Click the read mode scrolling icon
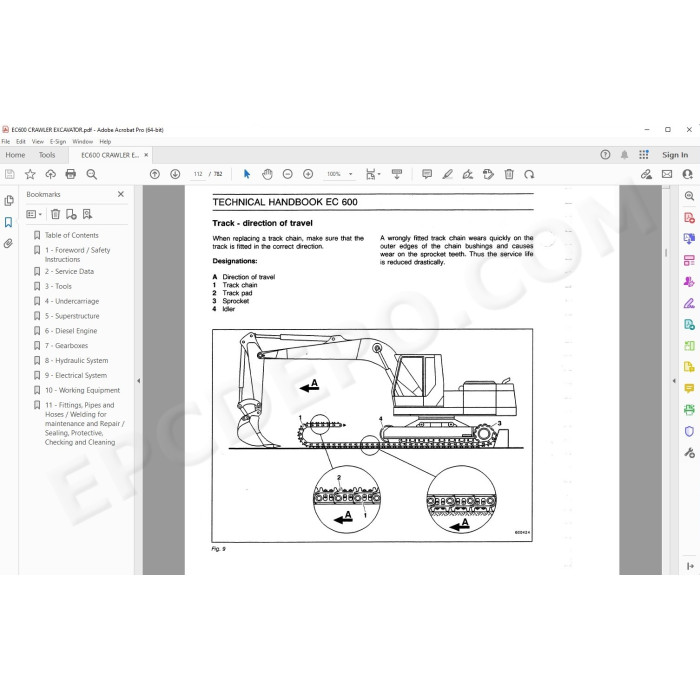The width and height of the screenshot is (700, 700). [396, 174]
